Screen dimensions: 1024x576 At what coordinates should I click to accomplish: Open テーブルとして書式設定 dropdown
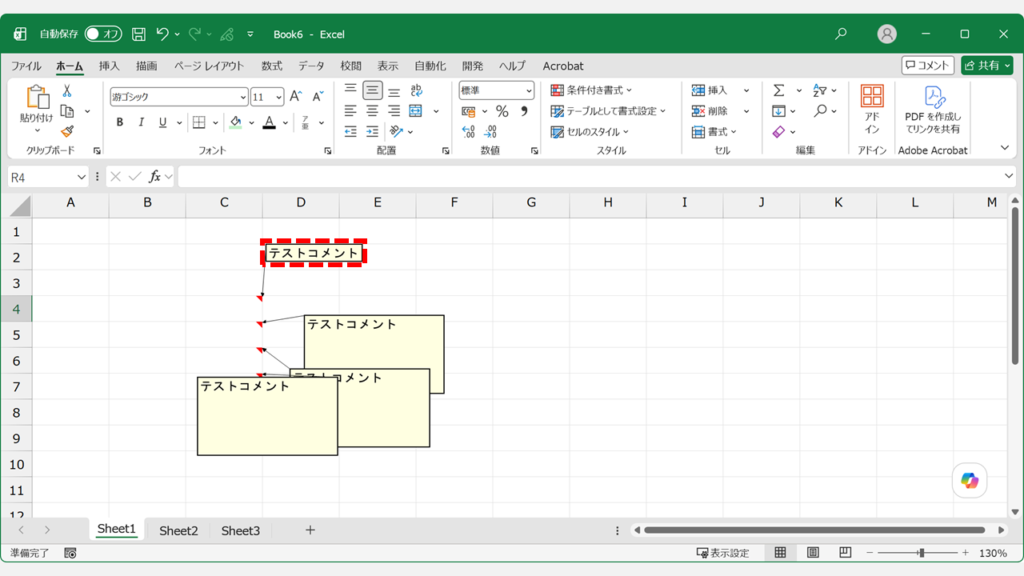click(x=608, y=111)
